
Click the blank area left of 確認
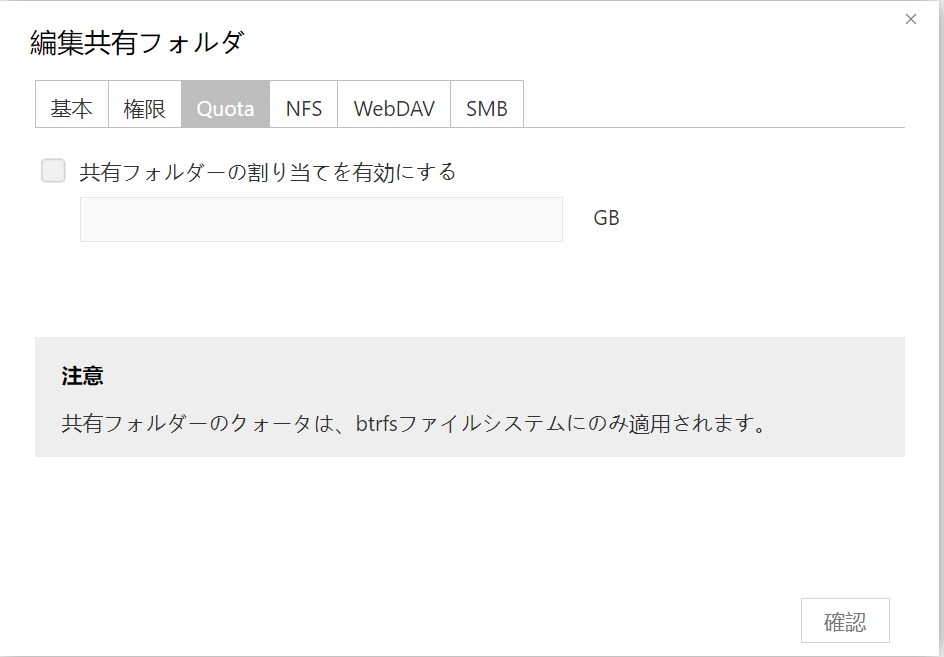tap(500, 620)
